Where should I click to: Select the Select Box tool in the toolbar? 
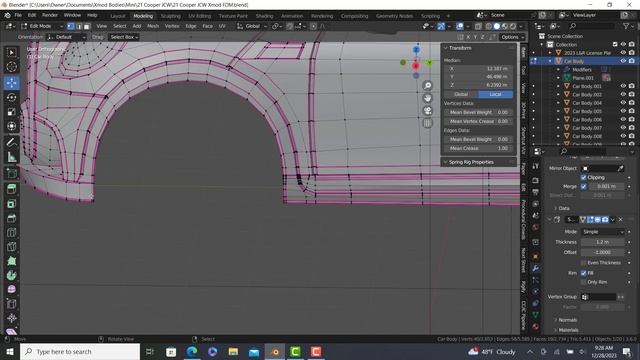(x=11, y=52)
